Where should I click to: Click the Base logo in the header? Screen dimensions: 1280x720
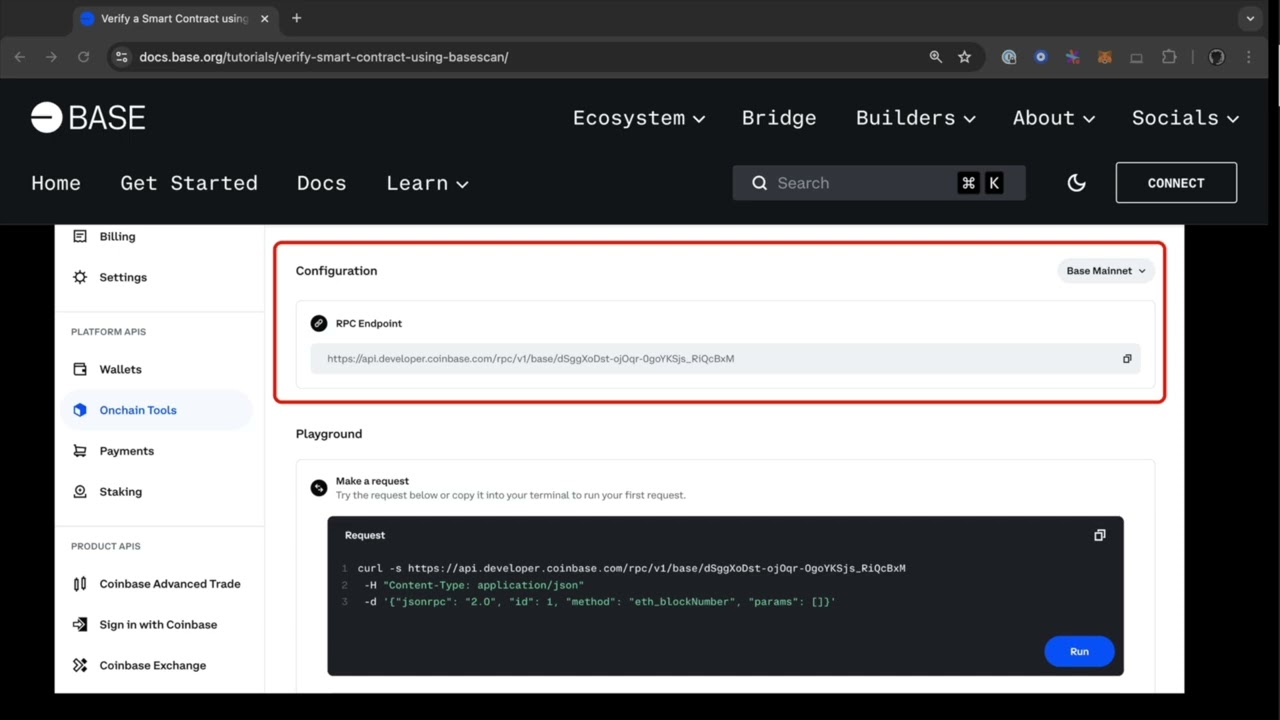(88, 117)
